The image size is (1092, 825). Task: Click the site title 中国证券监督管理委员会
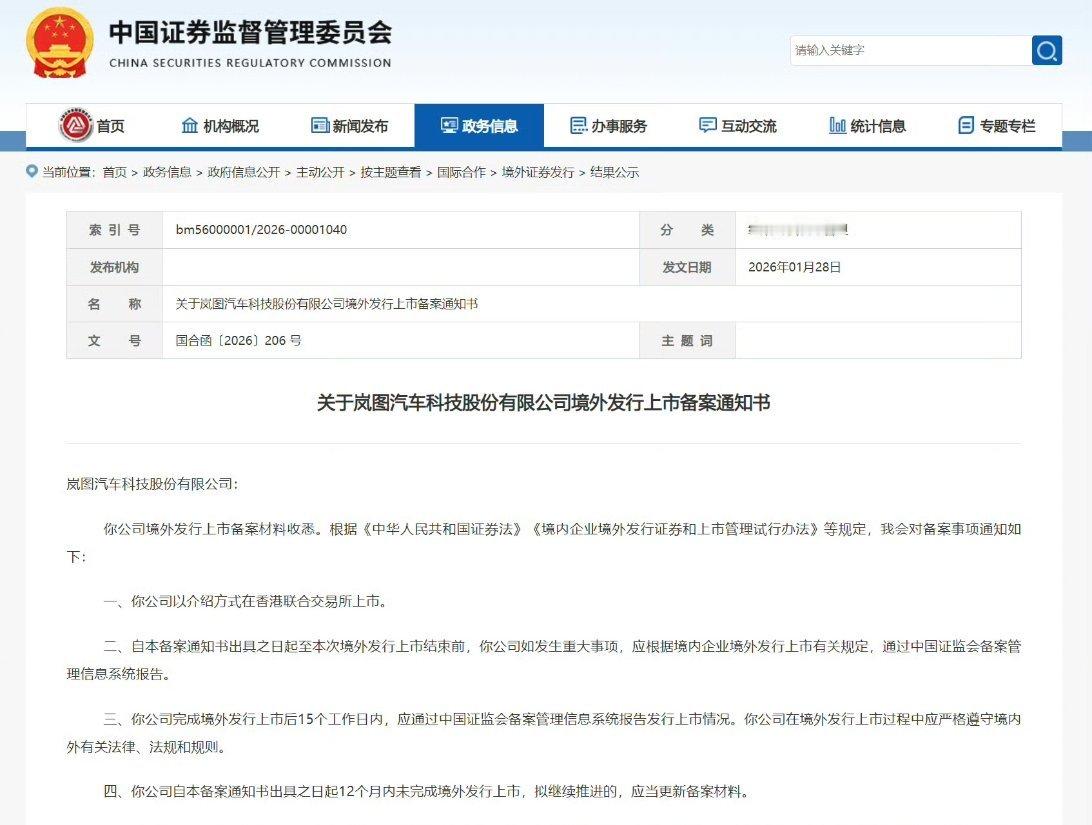click(251, 32)
